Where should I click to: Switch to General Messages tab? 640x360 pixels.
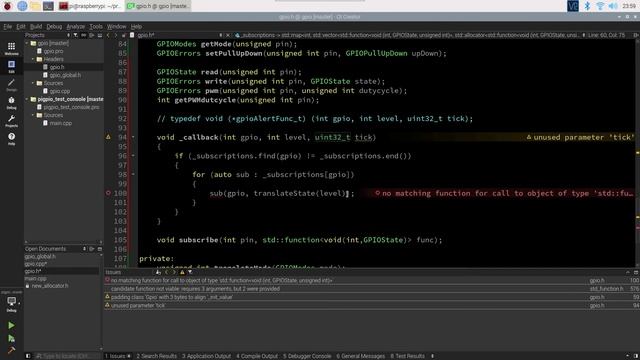[x=360, y=356]
